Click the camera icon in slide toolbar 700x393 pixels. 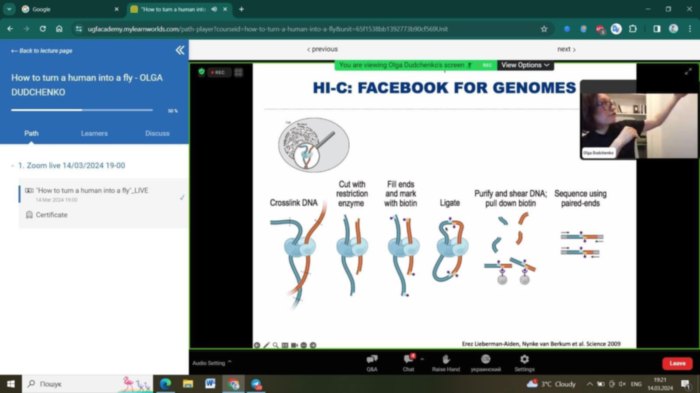(294, 345)
